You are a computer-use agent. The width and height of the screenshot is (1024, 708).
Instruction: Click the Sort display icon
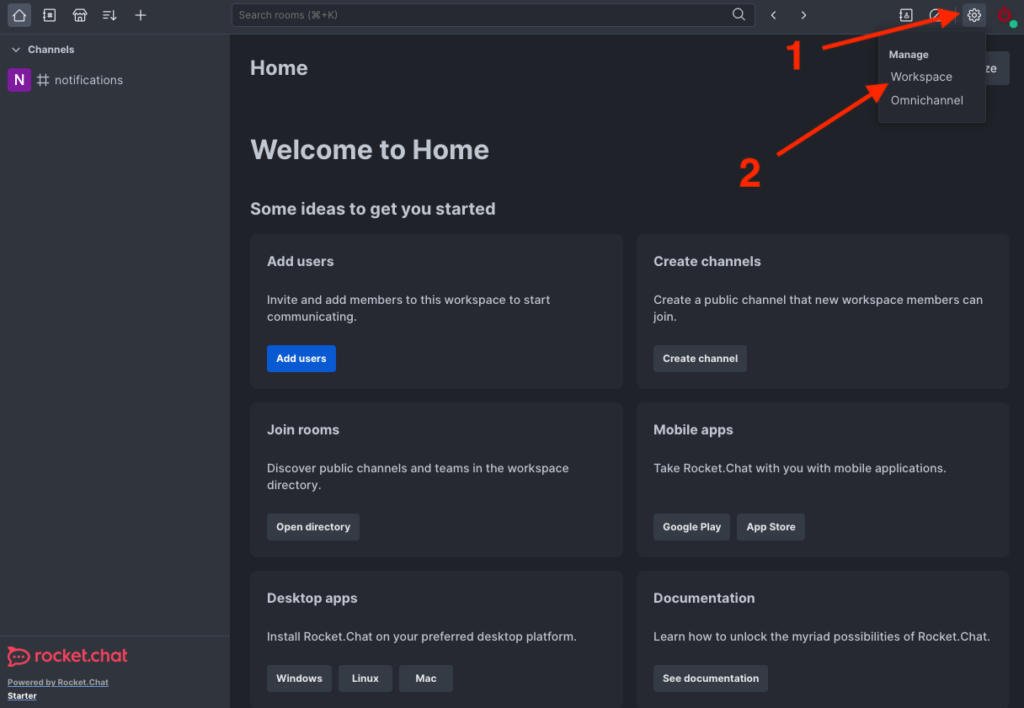tap(110, 15)
